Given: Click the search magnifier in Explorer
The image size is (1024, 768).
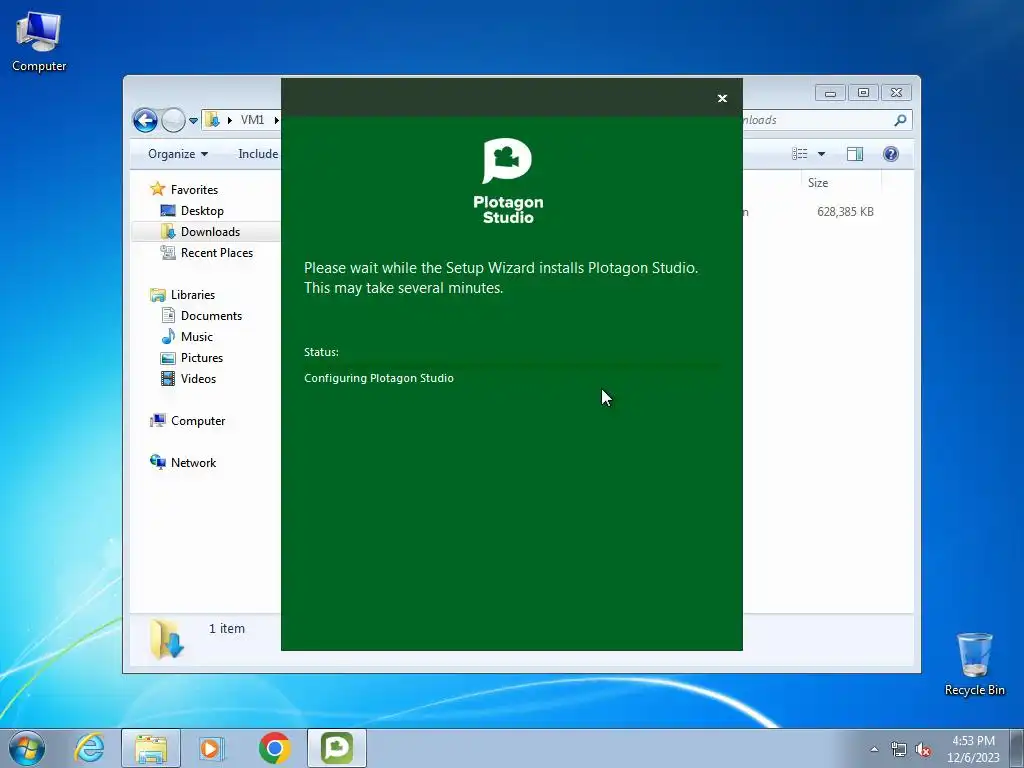Looking at the screenshot, I should point(900,120).
